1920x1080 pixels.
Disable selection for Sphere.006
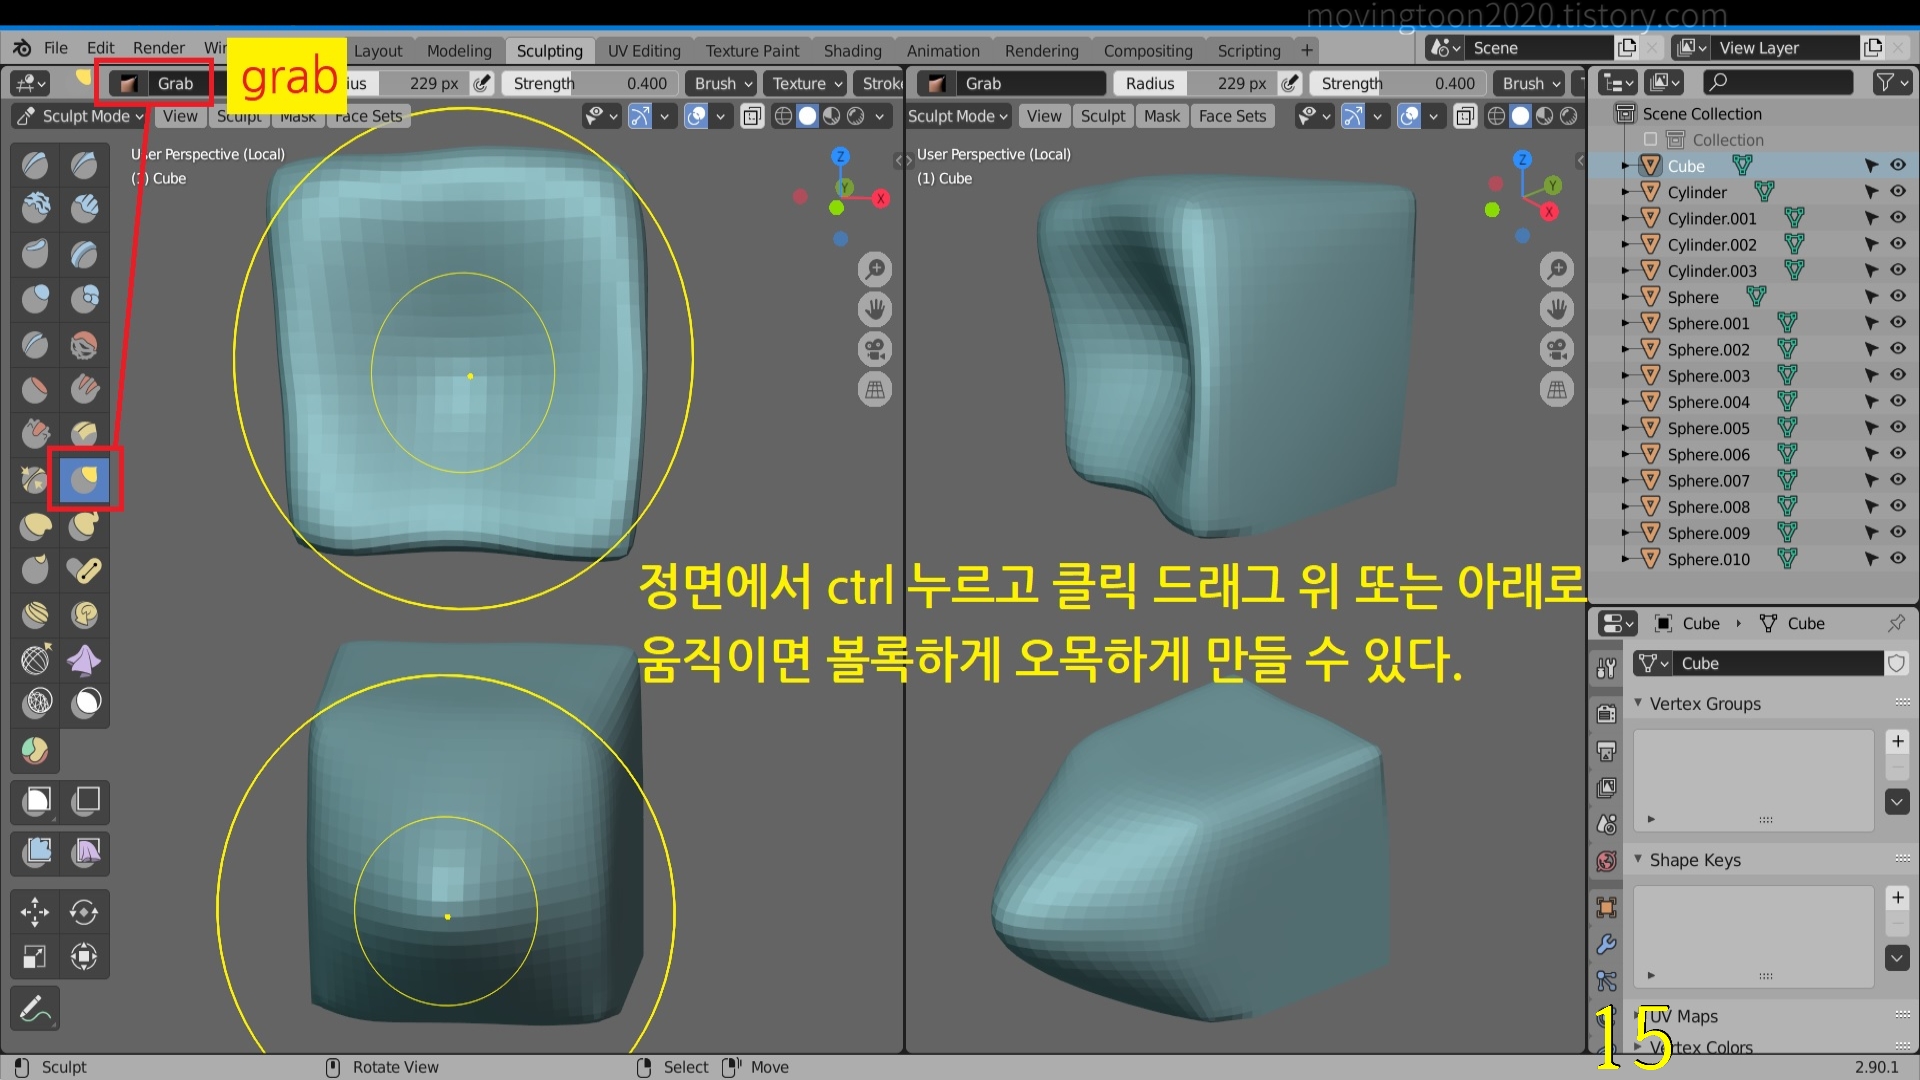[x=1871, y=454]
